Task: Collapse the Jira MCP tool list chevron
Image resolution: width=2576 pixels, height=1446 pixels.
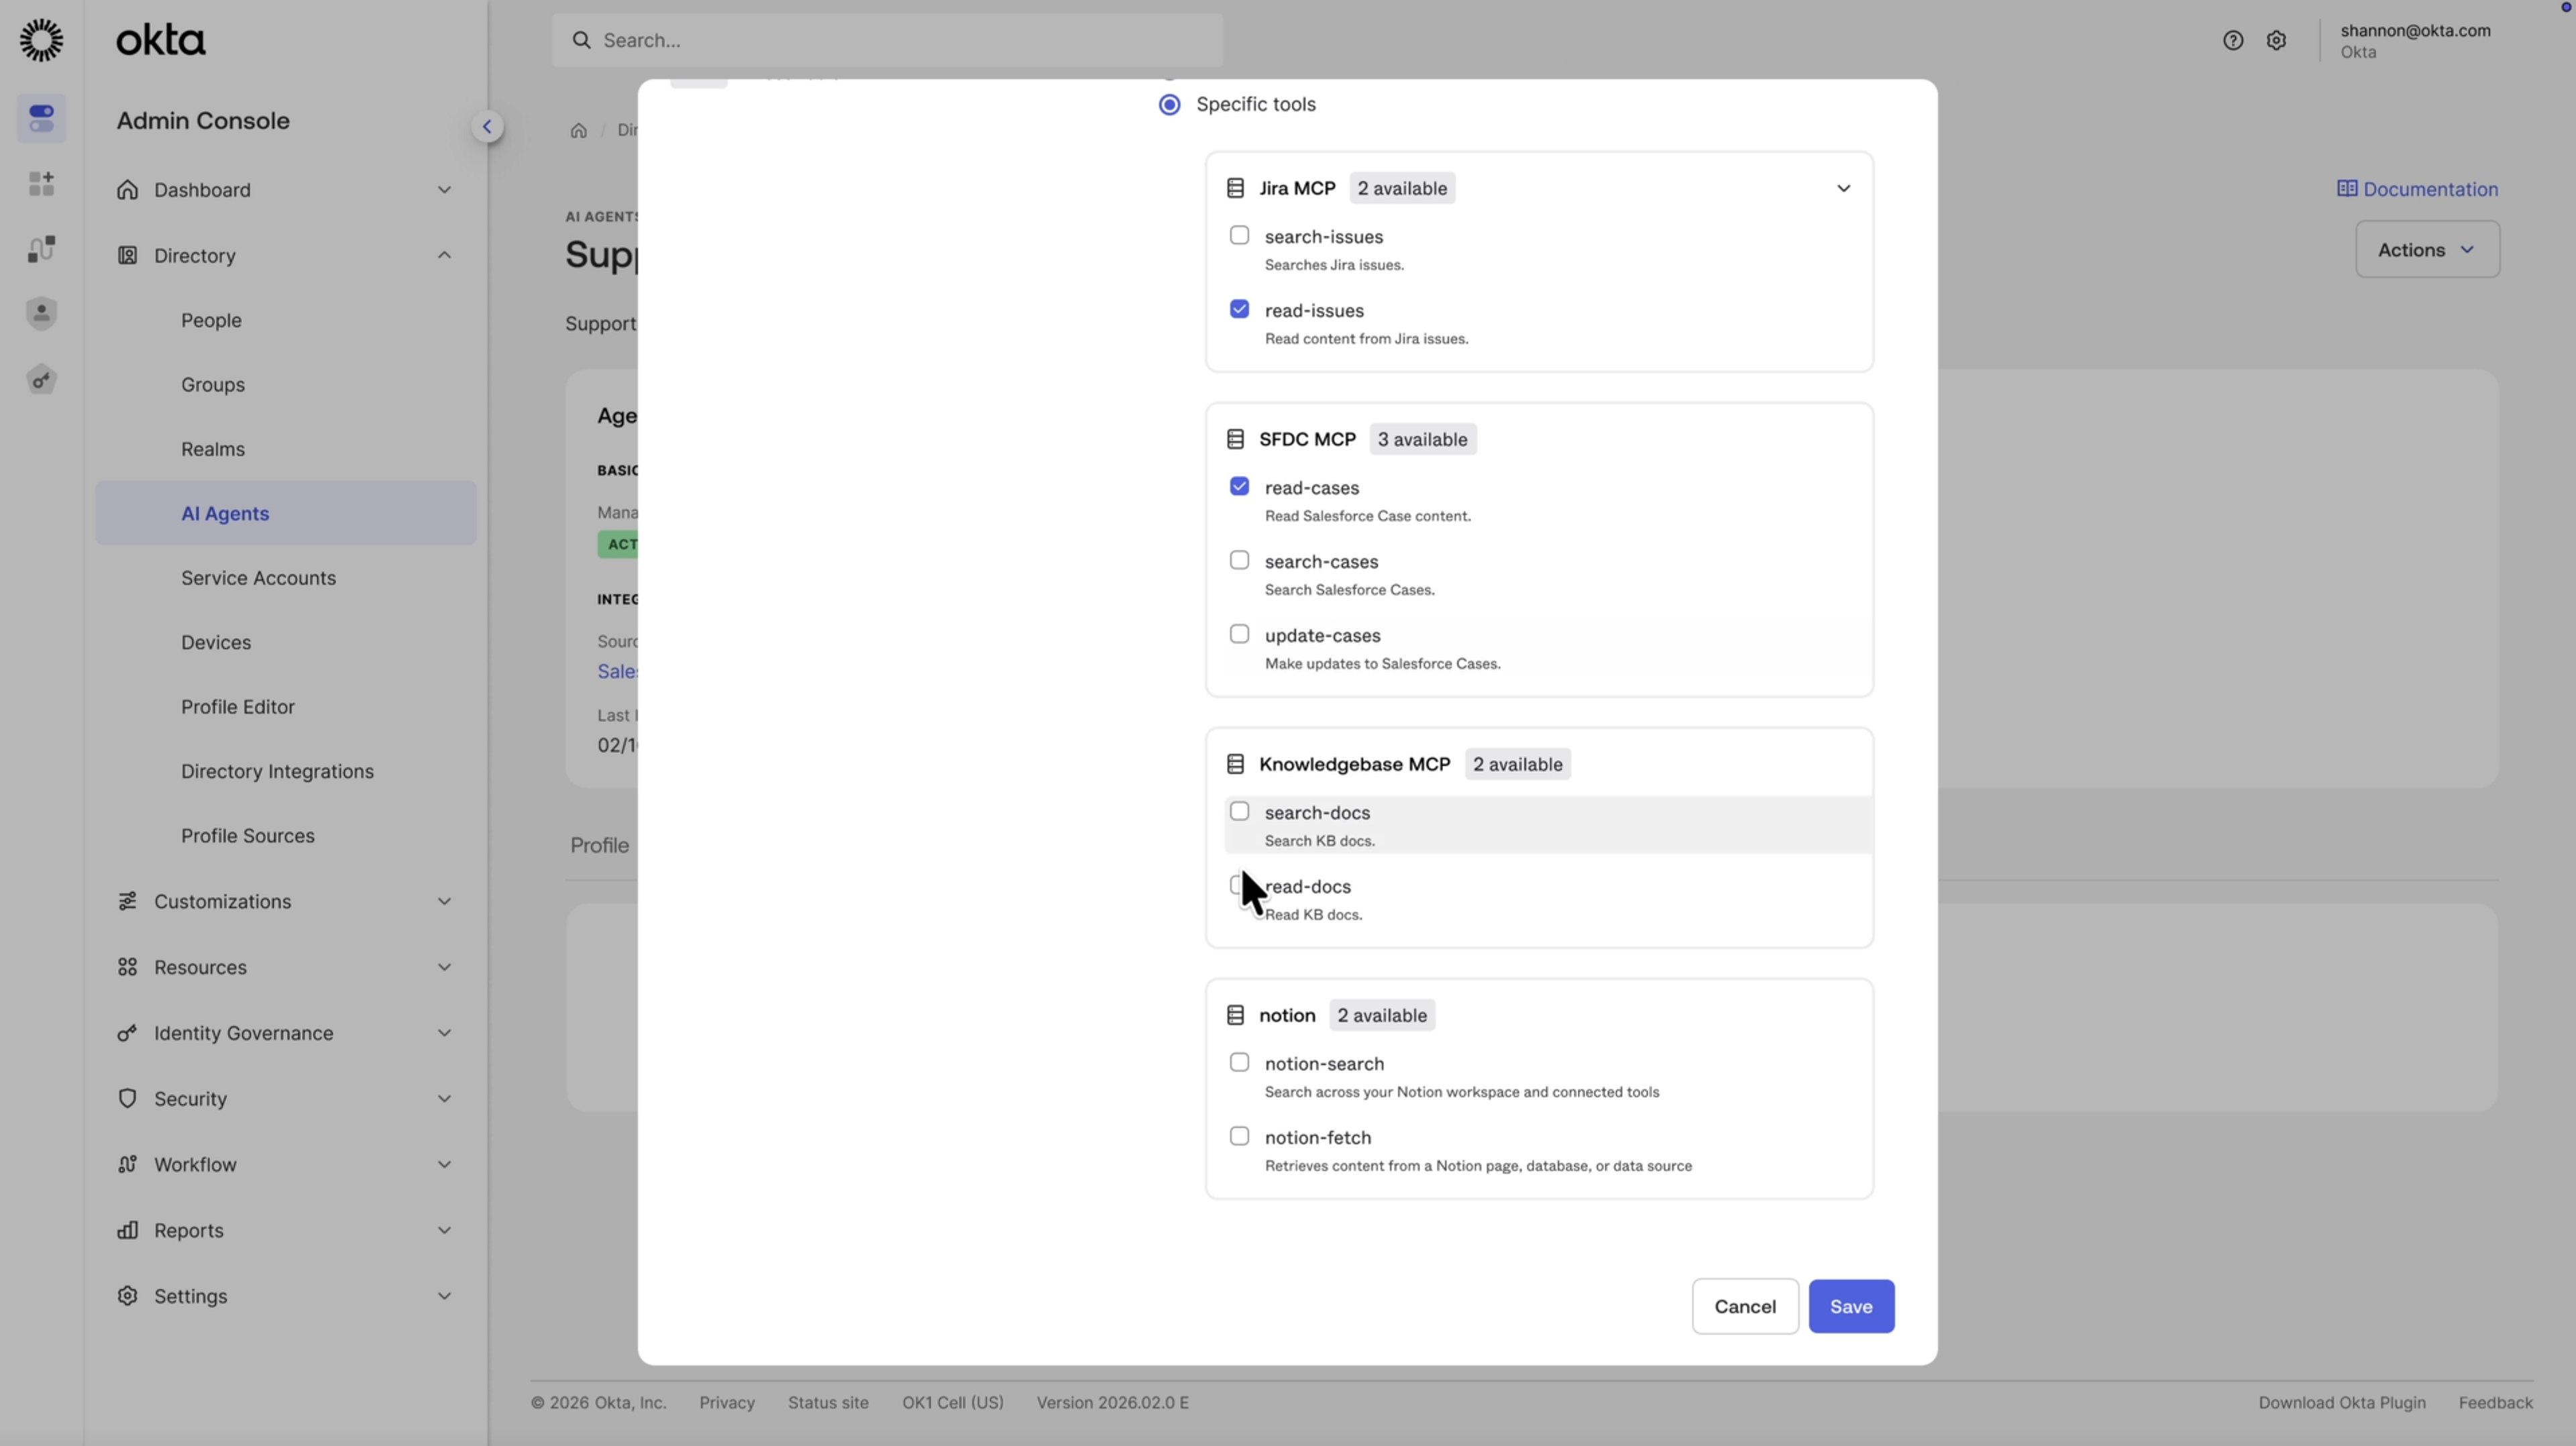Action: coord(1843,188)
